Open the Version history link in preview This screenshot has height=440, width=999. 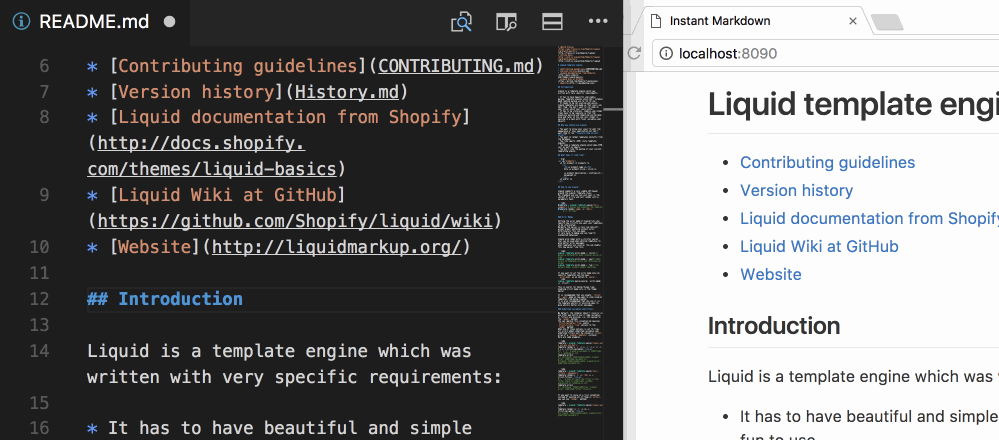point(796,190)
